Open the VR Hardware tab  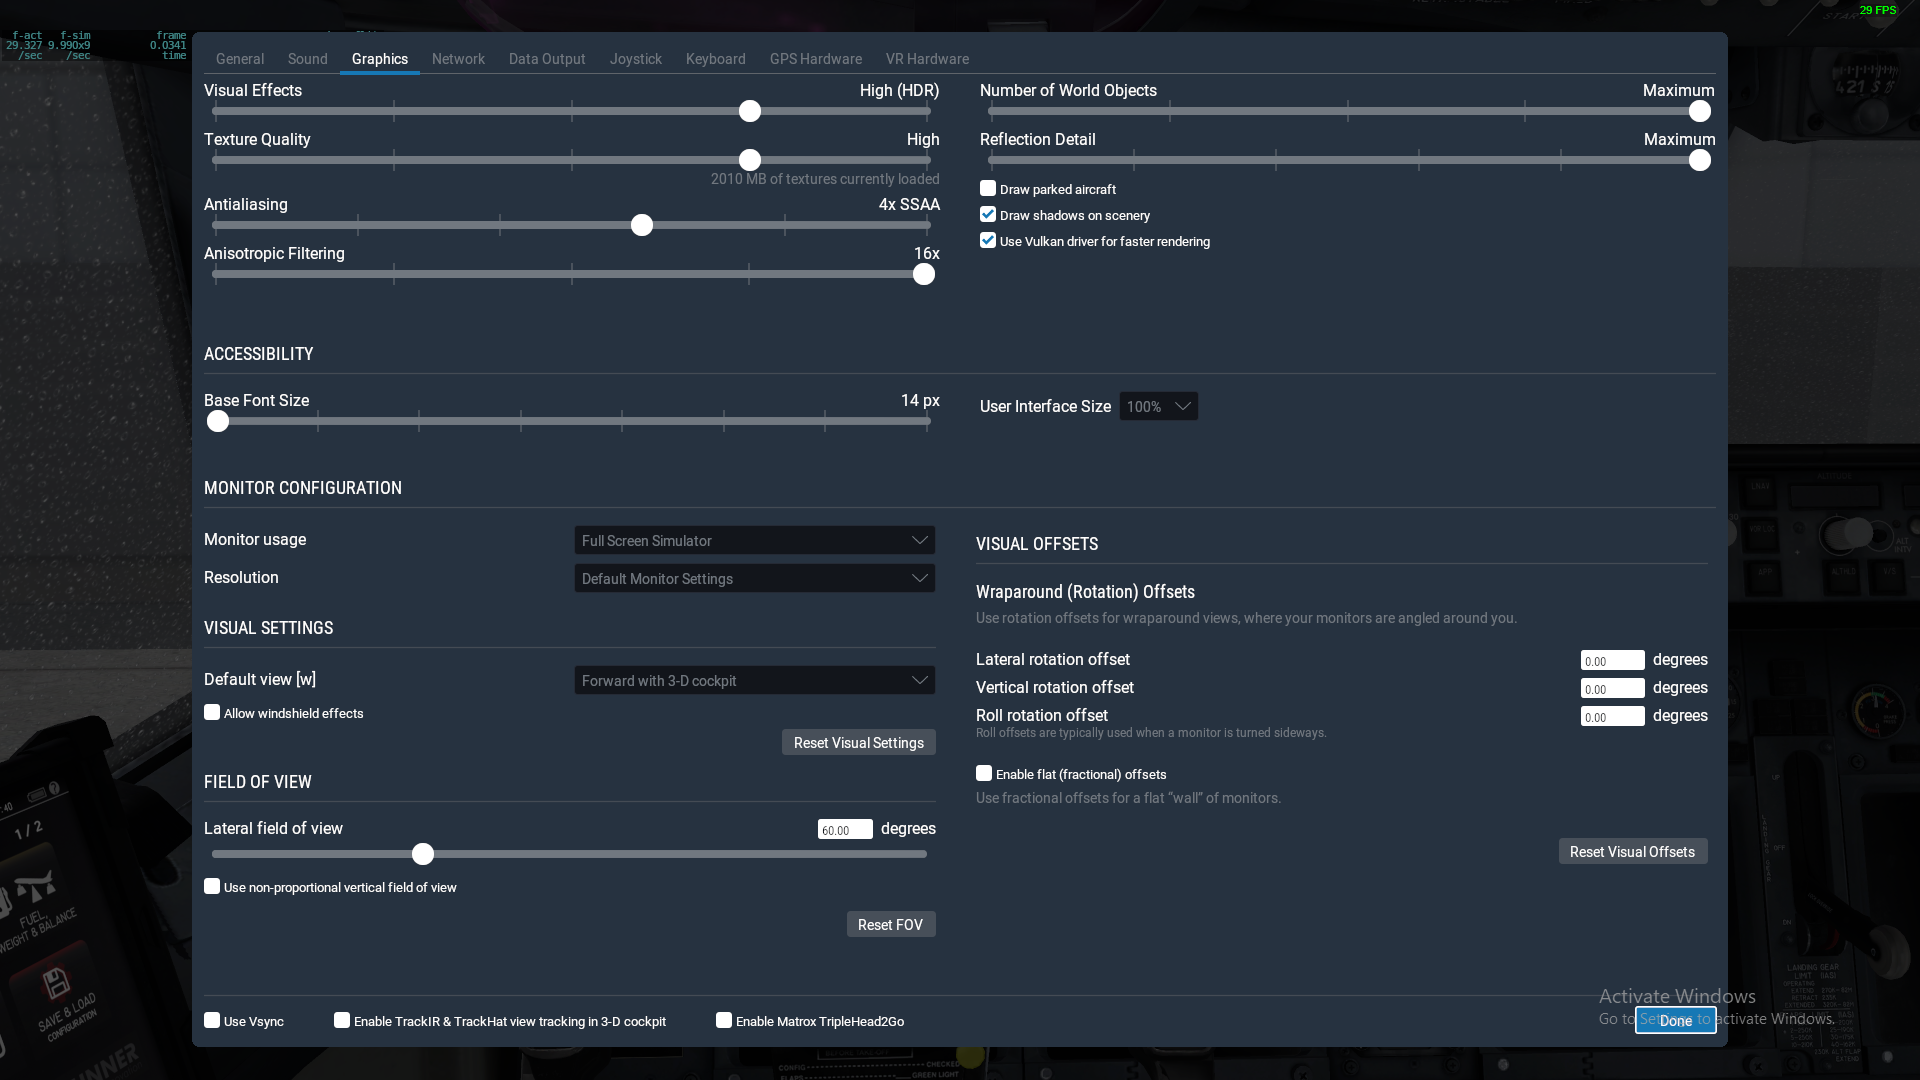[926, 59]
